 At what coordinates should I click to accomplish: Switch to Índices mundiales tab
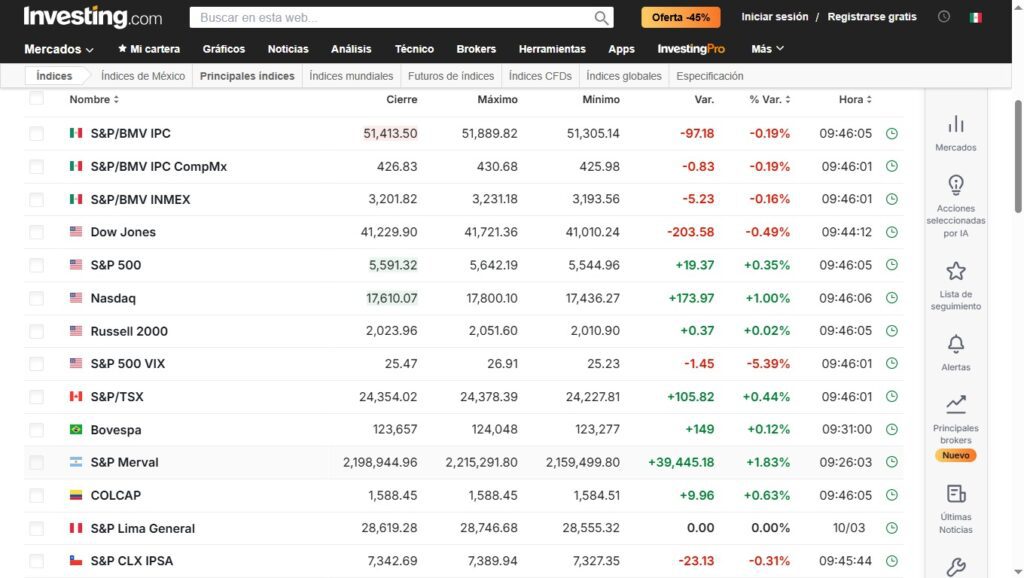[x=351, y=76]
